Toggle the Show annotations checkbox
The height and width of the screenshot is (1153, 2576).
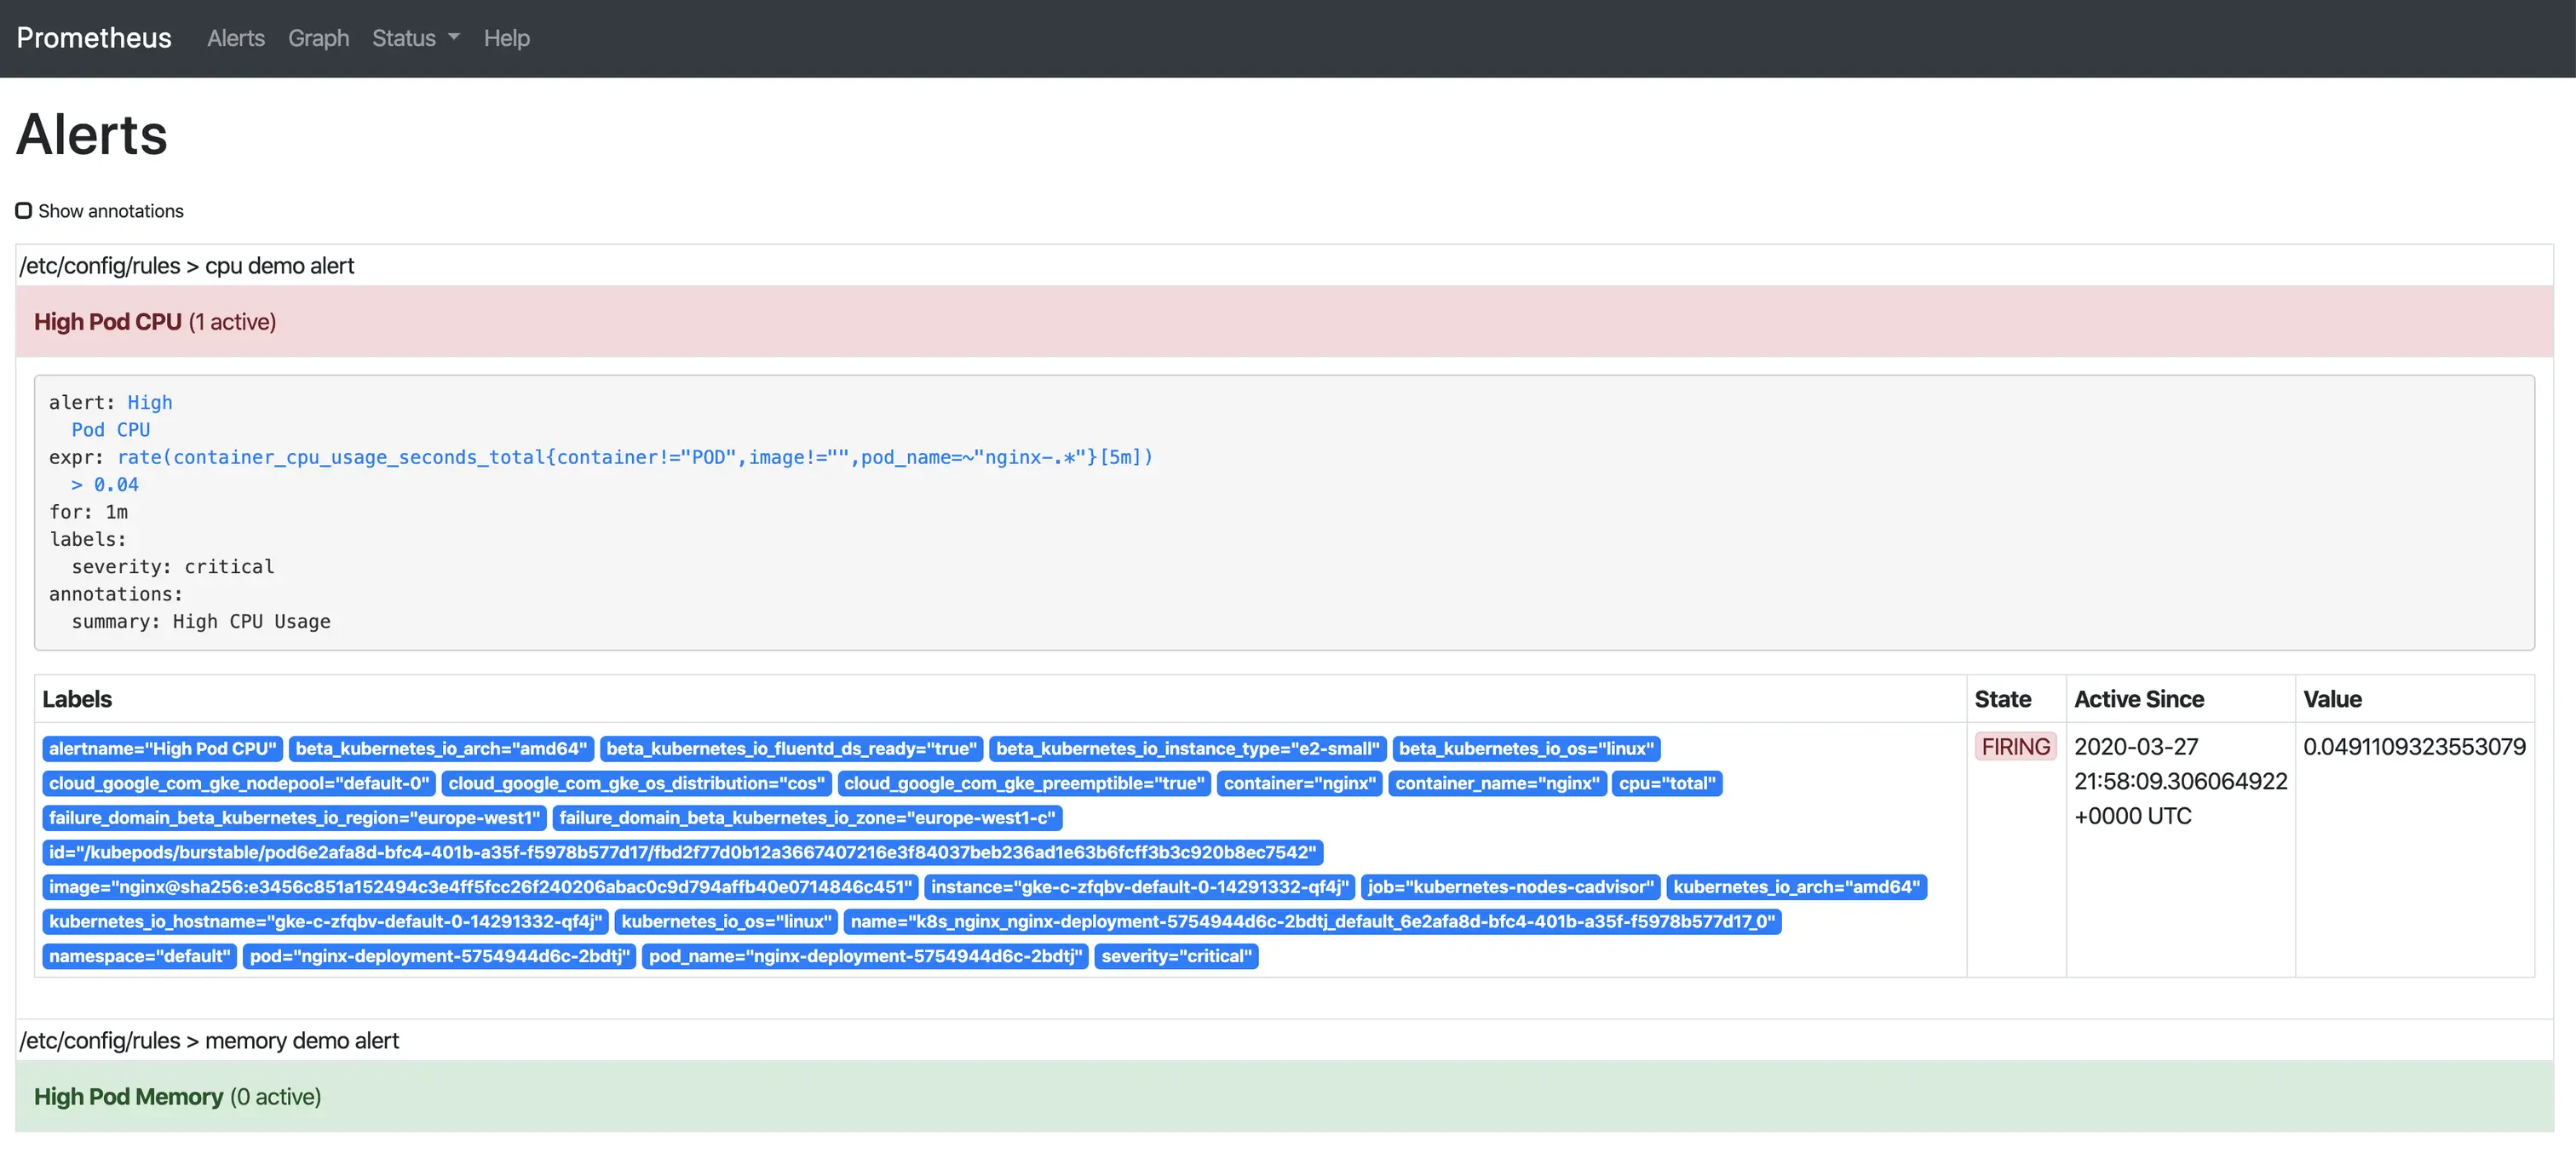click(24, 211)
